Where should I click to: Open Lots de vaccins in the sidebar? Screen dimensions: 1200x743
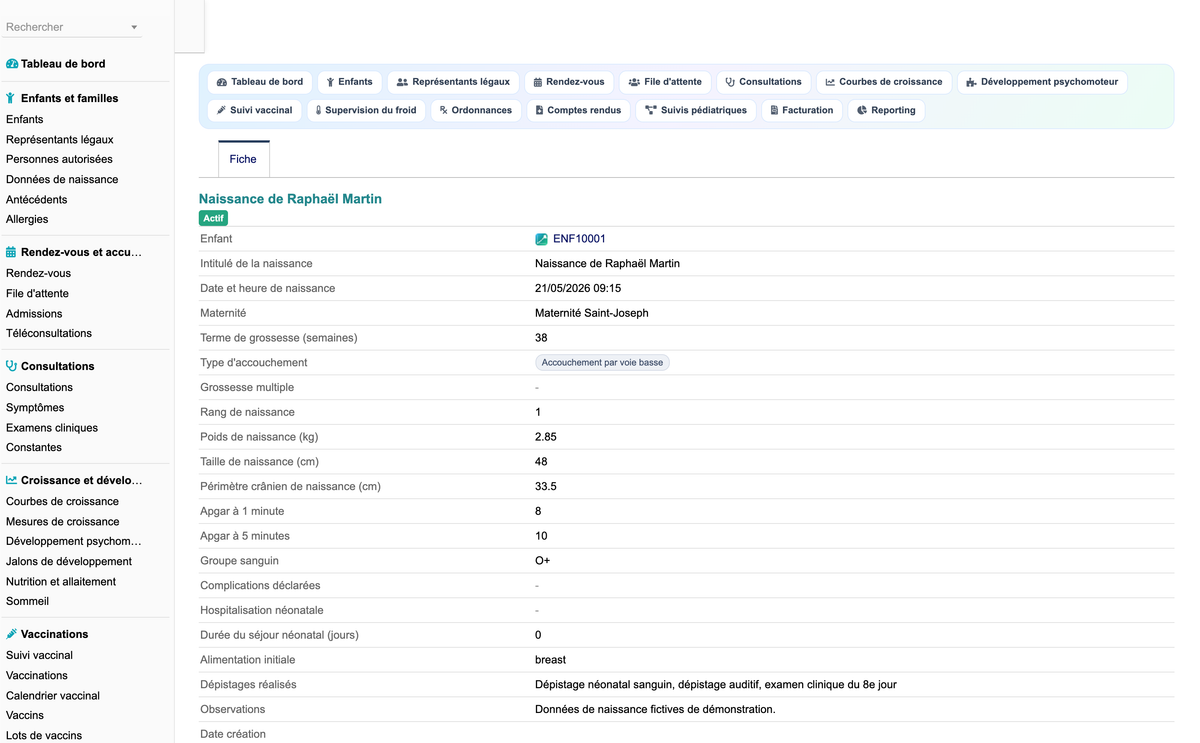point(44,735)
